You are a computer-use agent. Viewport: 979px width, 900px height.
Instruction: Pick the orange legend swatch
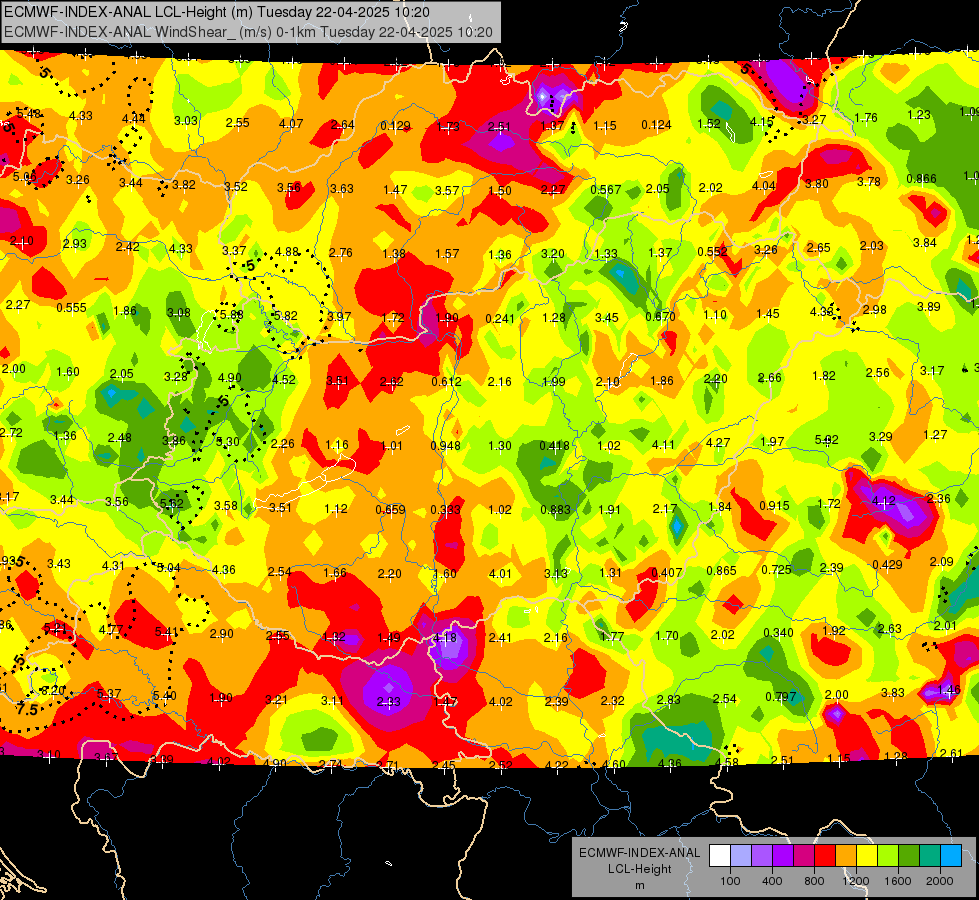coord(846,856)
